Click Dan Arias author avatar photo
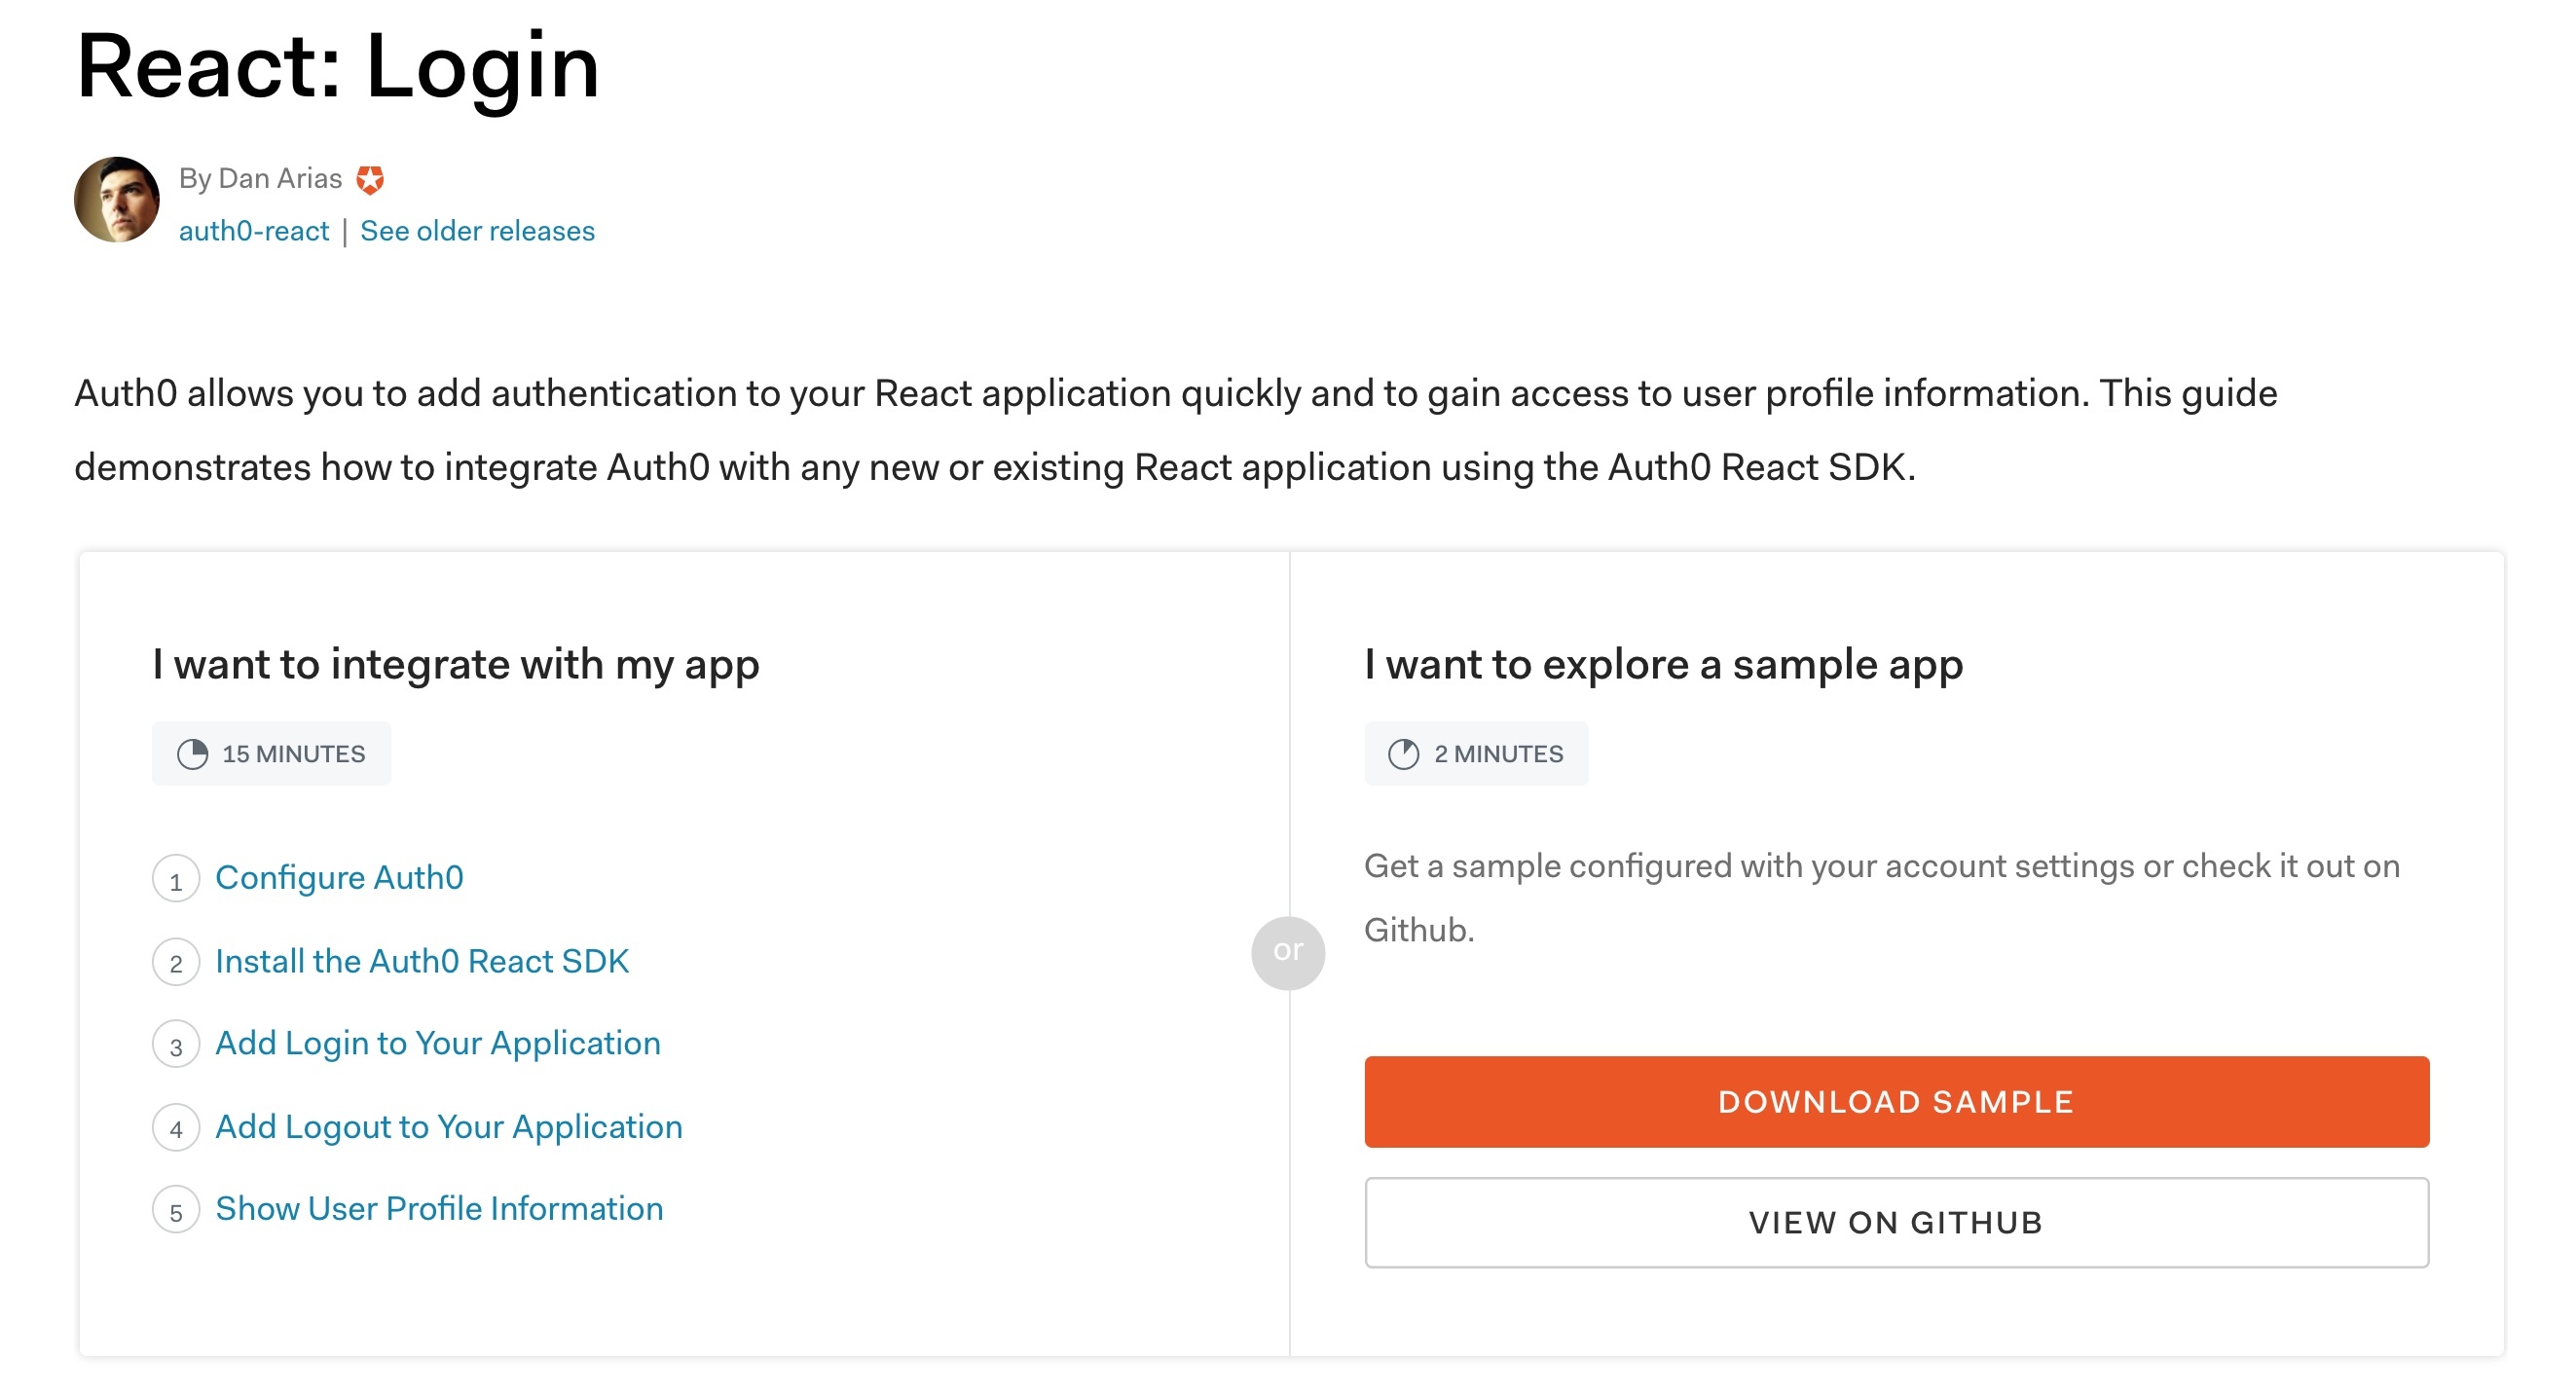This screenshot has height=1396, width=2576. click(x=117, y=199)
